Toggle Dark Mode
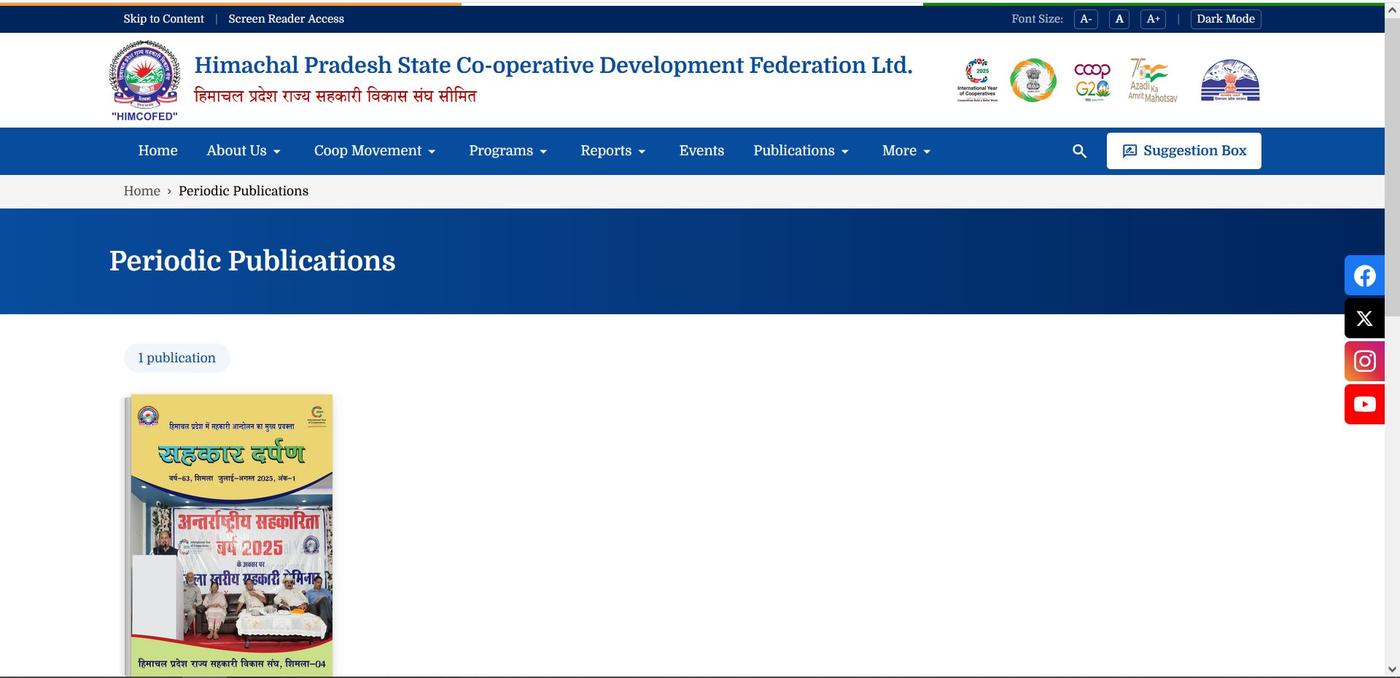 tap(1225, 19)
